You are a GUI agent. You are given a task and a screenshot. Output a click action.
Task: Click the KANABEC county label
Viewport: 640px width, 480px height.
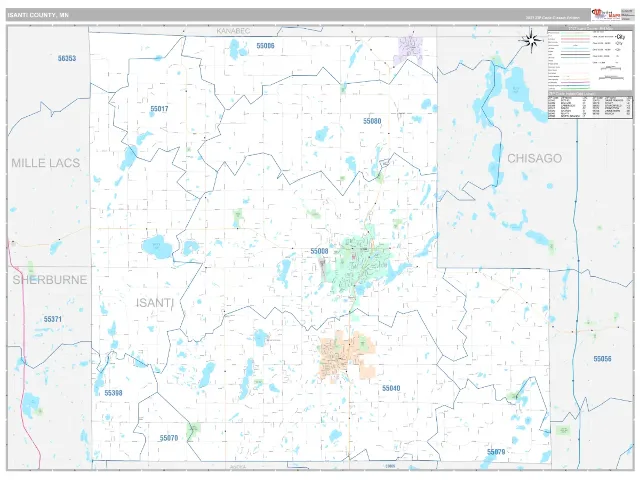tap(233, 31)
